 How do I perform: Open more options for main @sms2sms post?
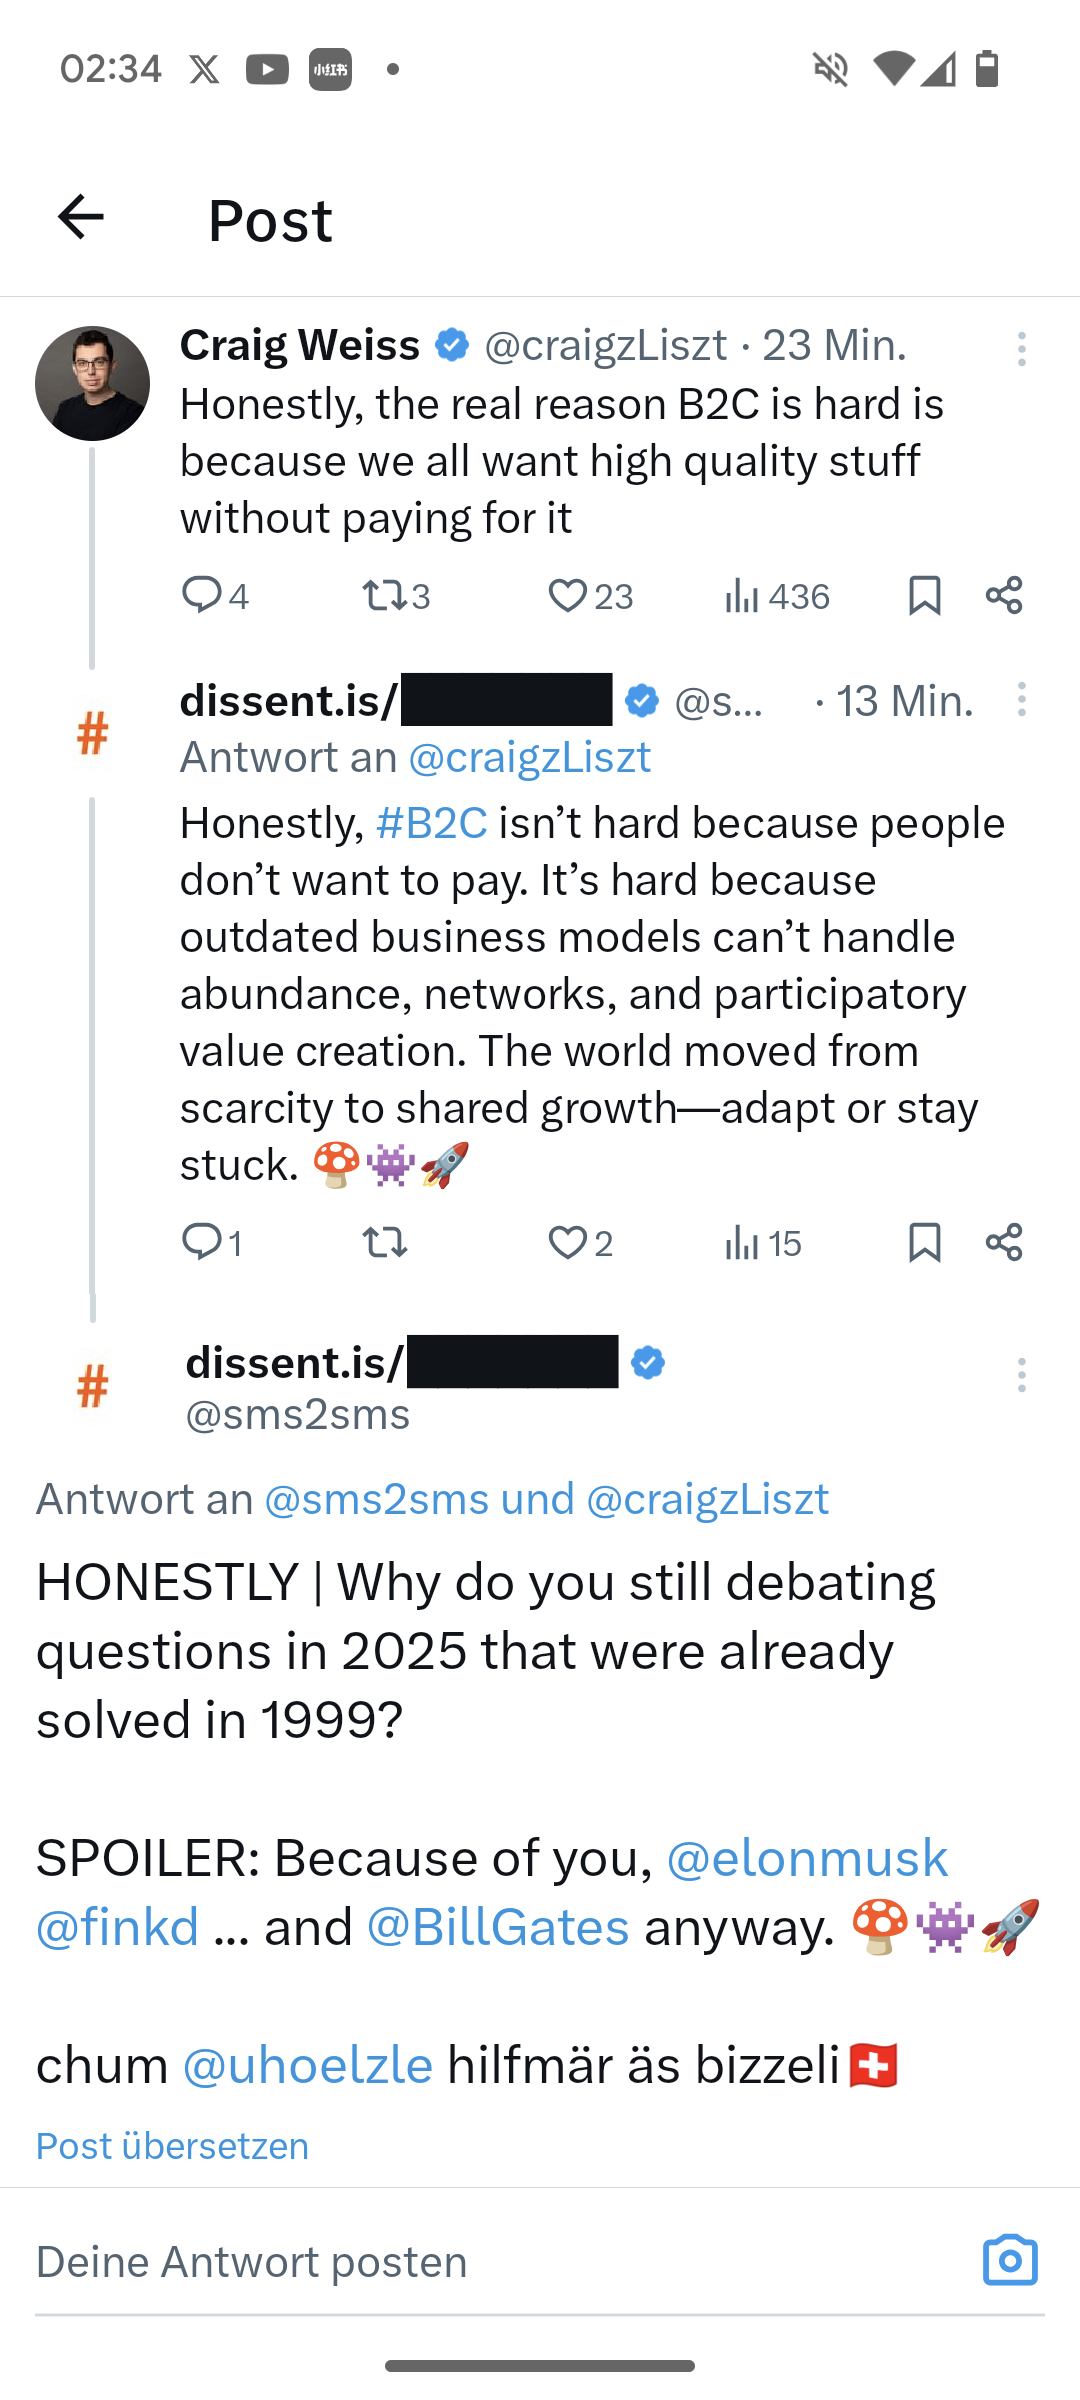click(1021, 1375)
